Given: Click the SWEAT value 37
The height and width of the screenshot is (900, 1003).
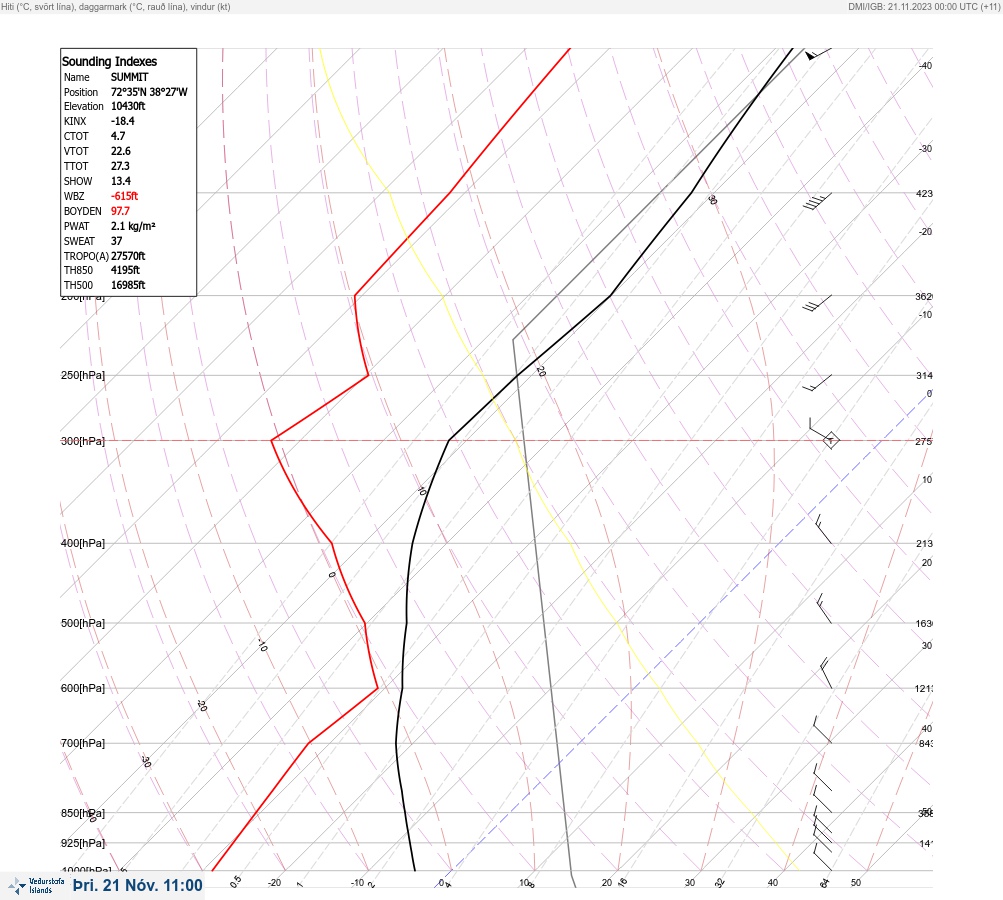Looking at the screenshot, I should click(x=116, y=241).
